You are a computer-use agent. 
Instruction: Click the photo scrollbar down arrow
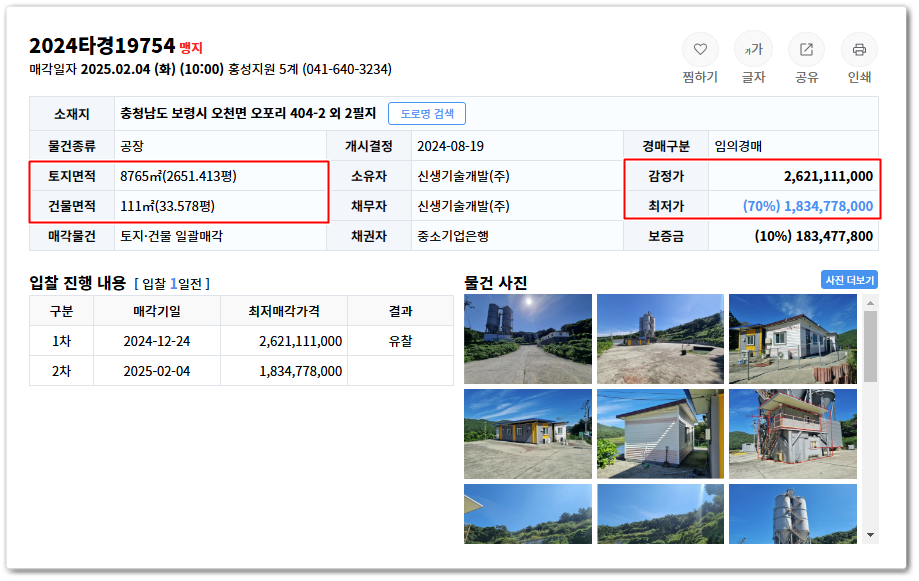pos(870,535)
